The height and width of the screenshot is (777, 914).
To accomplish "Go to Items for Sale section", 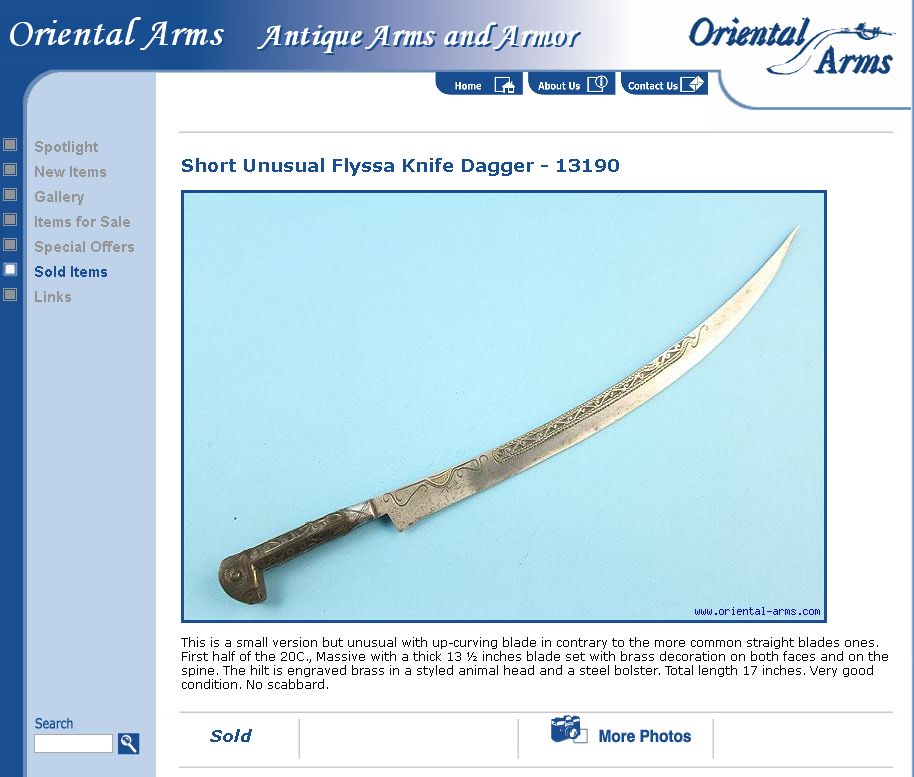I will [82, 222].
